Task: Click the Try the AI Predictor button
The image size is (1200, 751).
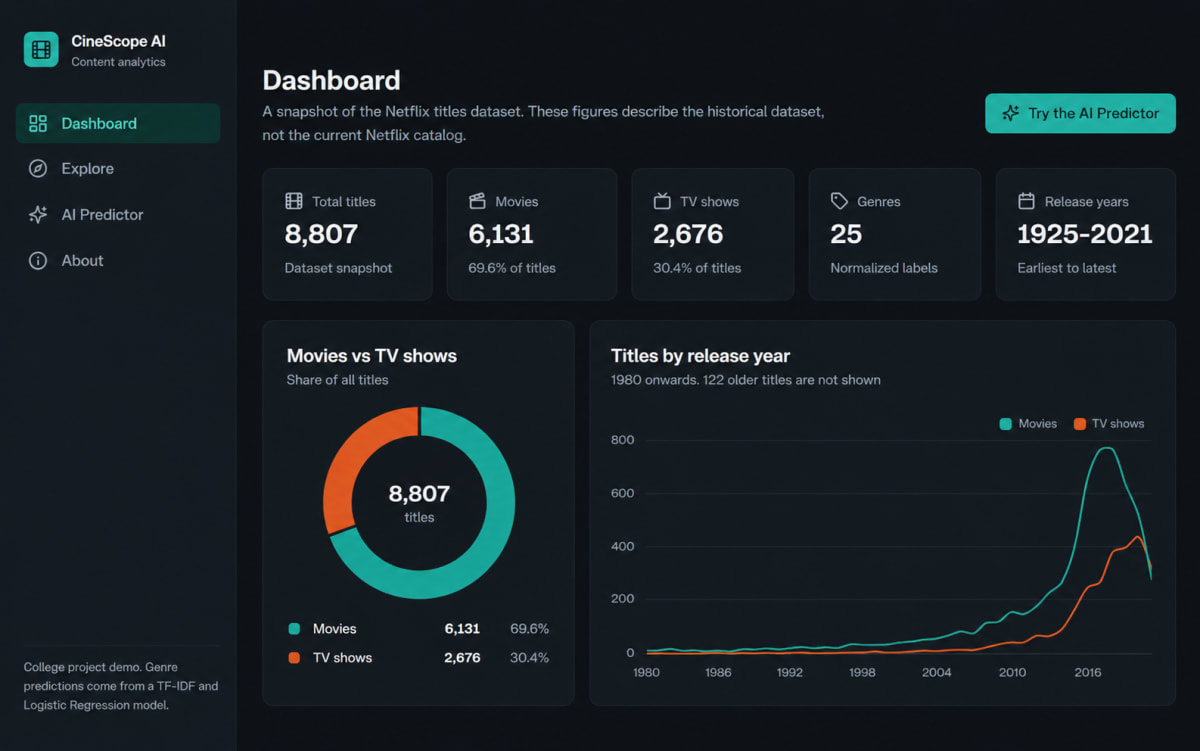Action: (x=1080, y=113)
